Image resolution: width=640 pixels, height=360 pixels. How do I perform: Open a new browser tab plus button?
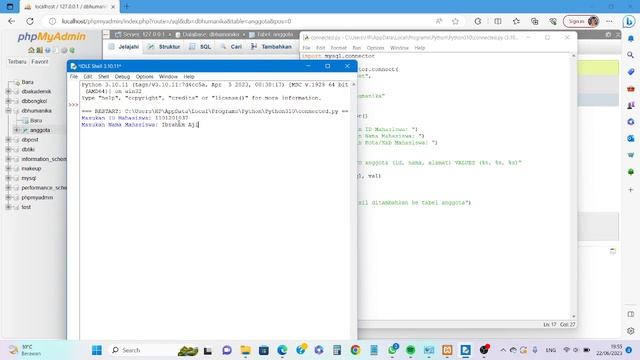click(127, 7)
